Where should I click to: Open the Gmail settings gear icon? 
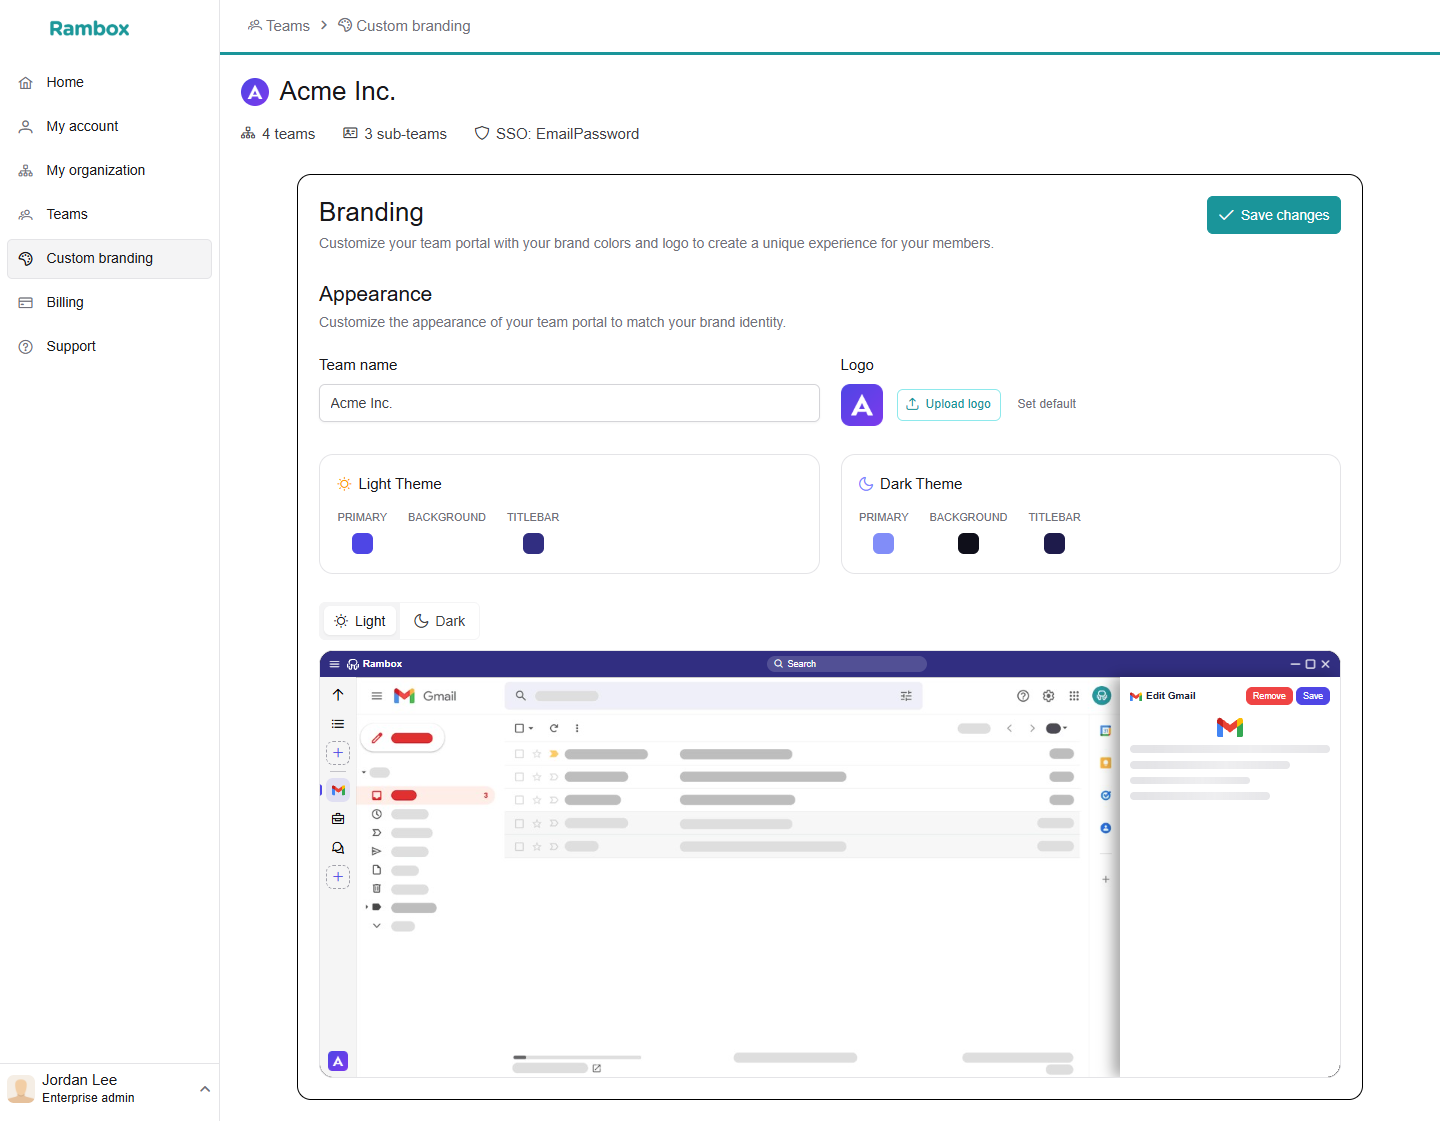click(1048, 696)
